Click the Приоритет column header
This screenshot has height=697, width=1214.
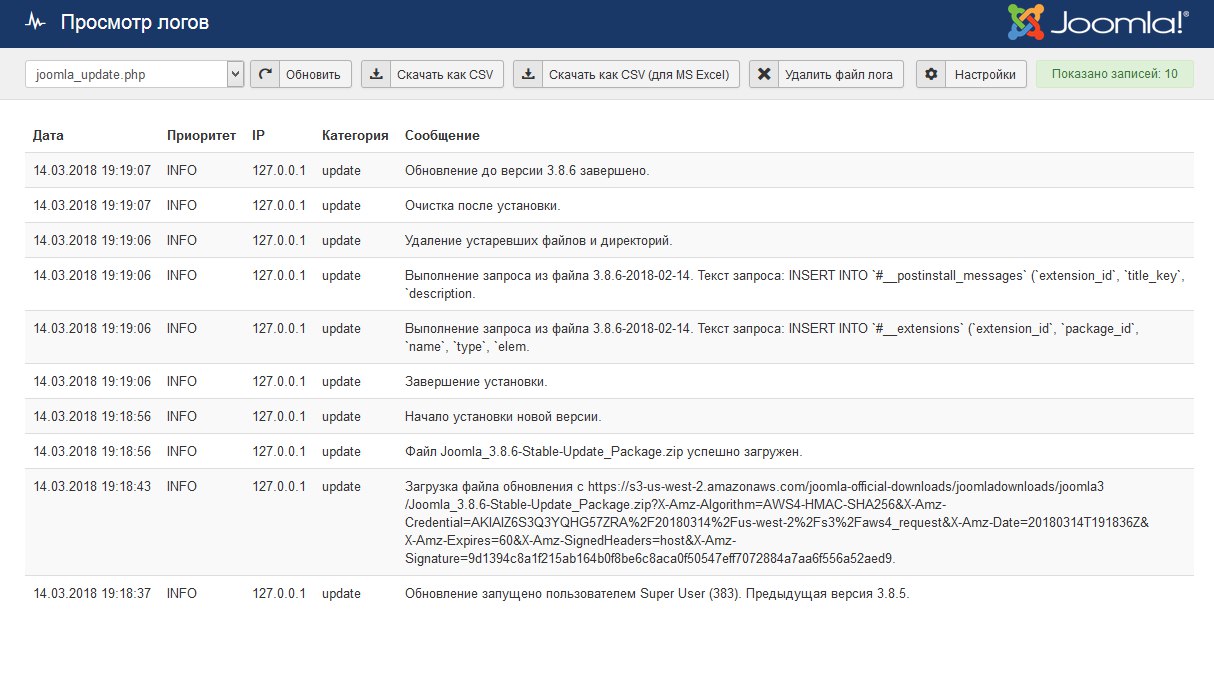(x=201, y=135)
